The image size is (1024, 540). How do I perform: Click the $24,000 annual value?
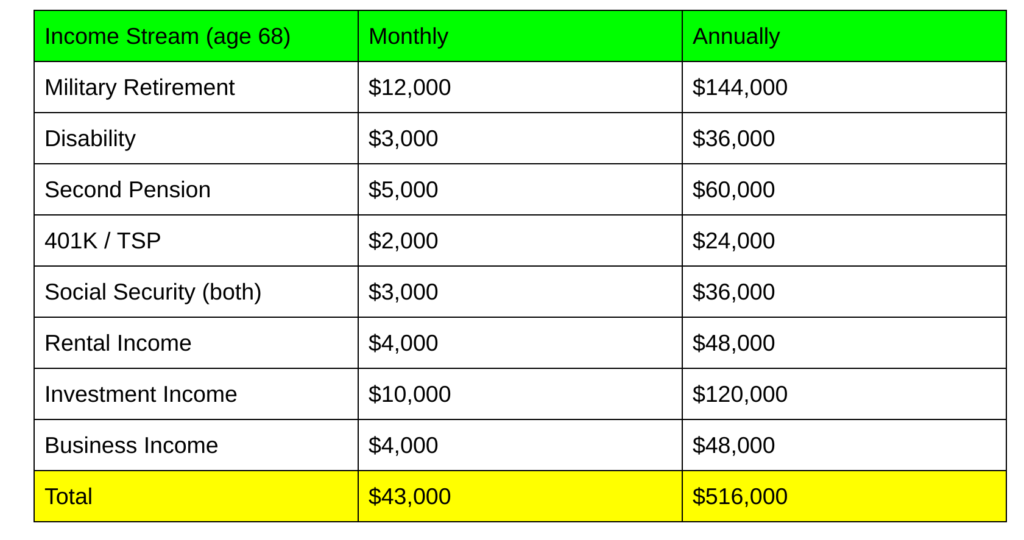pyautogui.click(x=734, y=241)
